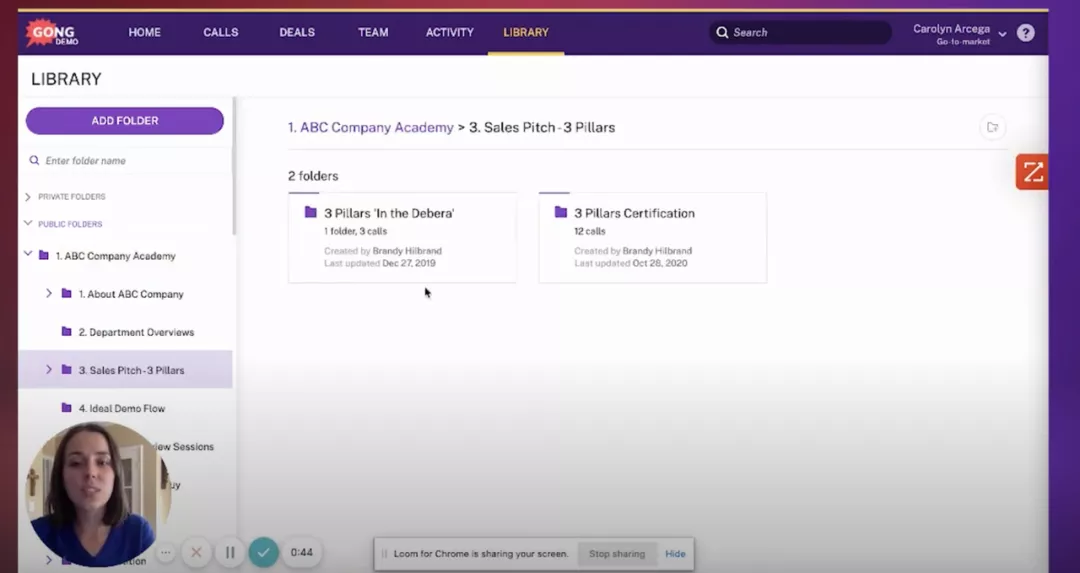
Task: Open 1. About ABC Company folder
Action: click(x=131, y=294)
